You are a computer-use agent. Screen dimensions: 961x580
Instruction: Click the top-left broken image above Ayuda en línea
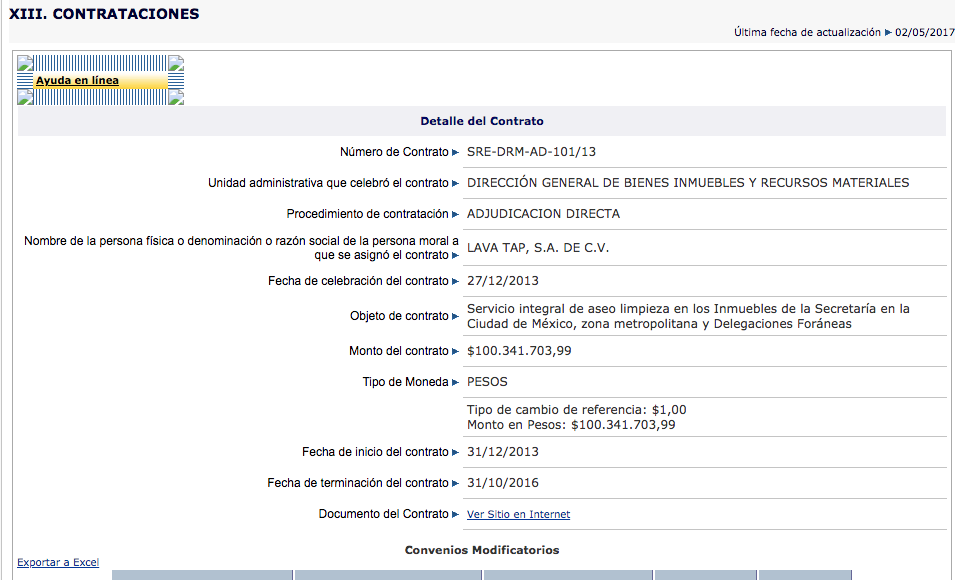pos(26,64)
